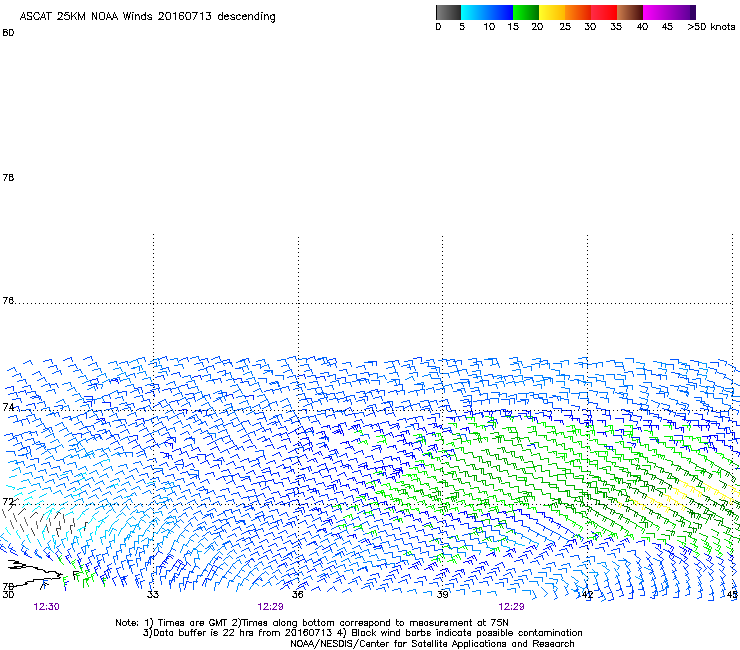Click the green 15-20 knots legend swatch
This screenshot has height=650, width=740.
(526, 12)
